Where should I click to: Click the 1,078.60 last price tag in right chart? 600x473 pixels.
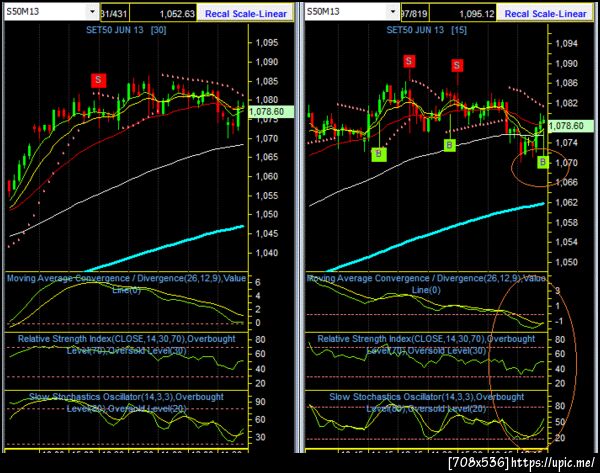click(x=571, y=126)
